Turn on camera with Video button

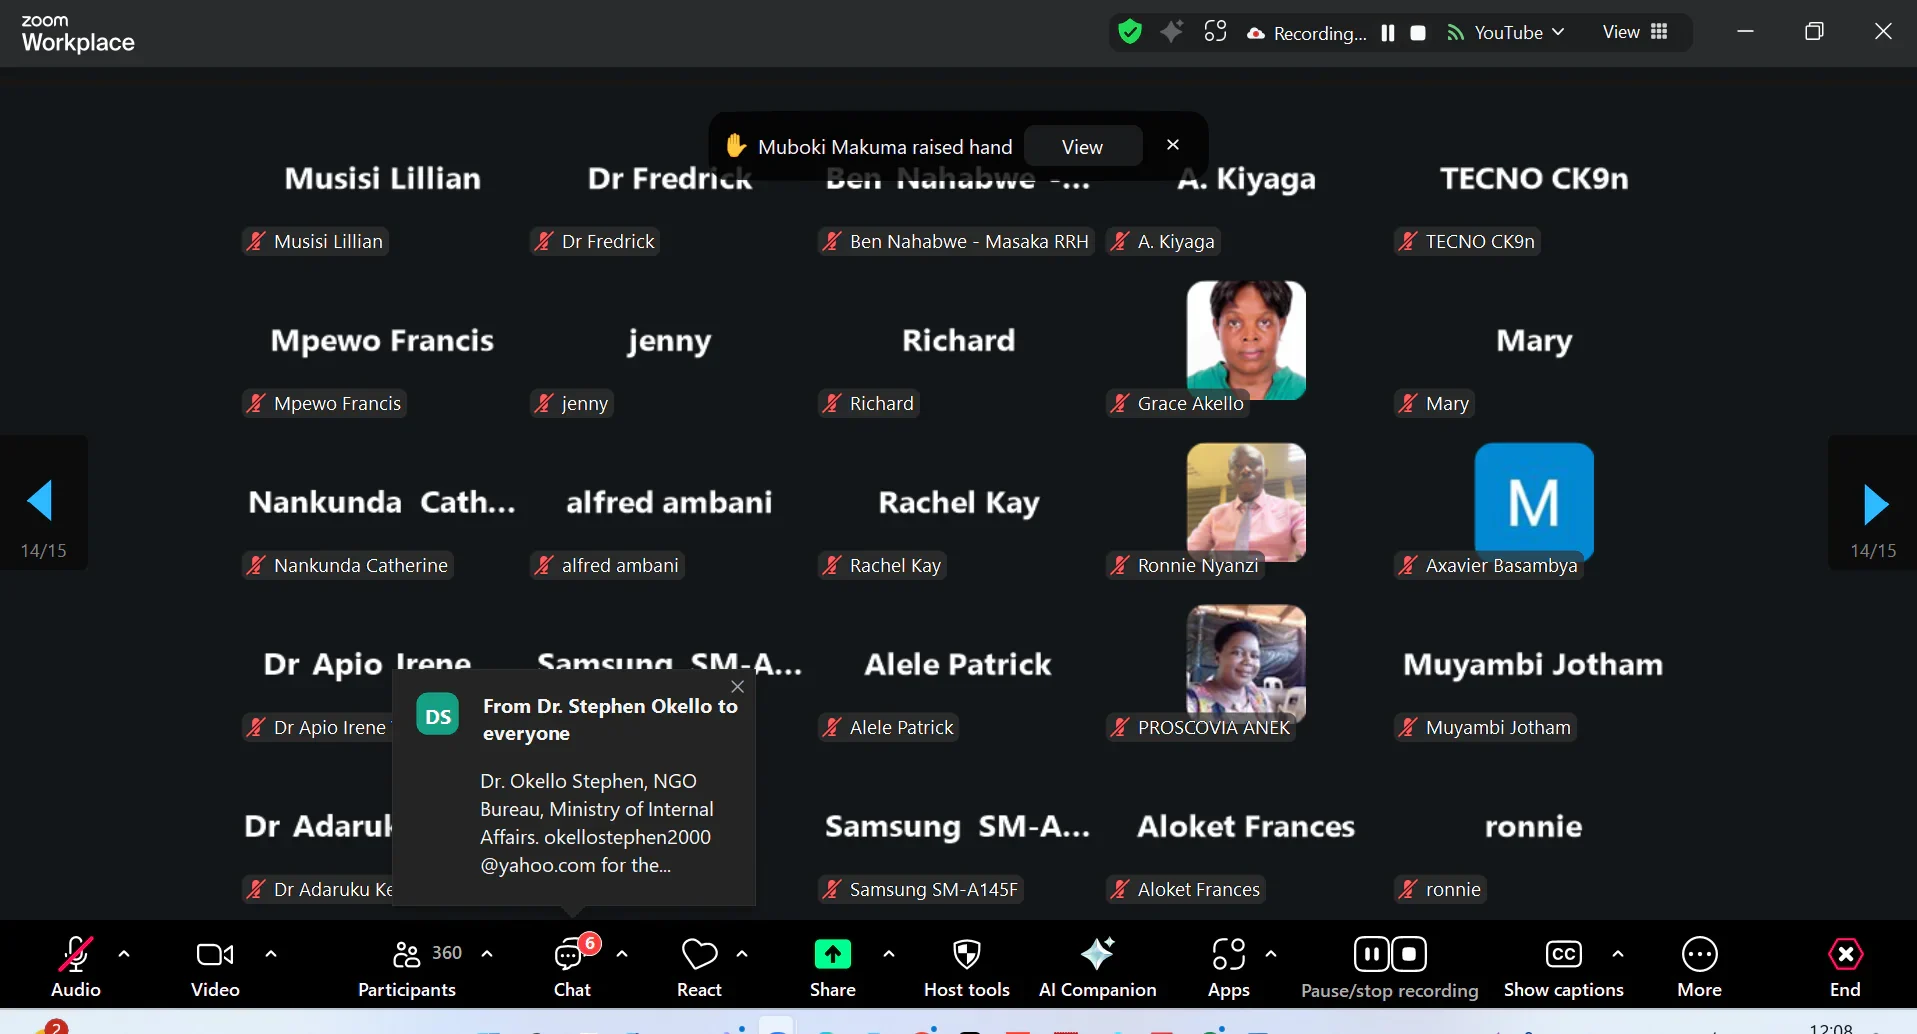coord(215,967)
